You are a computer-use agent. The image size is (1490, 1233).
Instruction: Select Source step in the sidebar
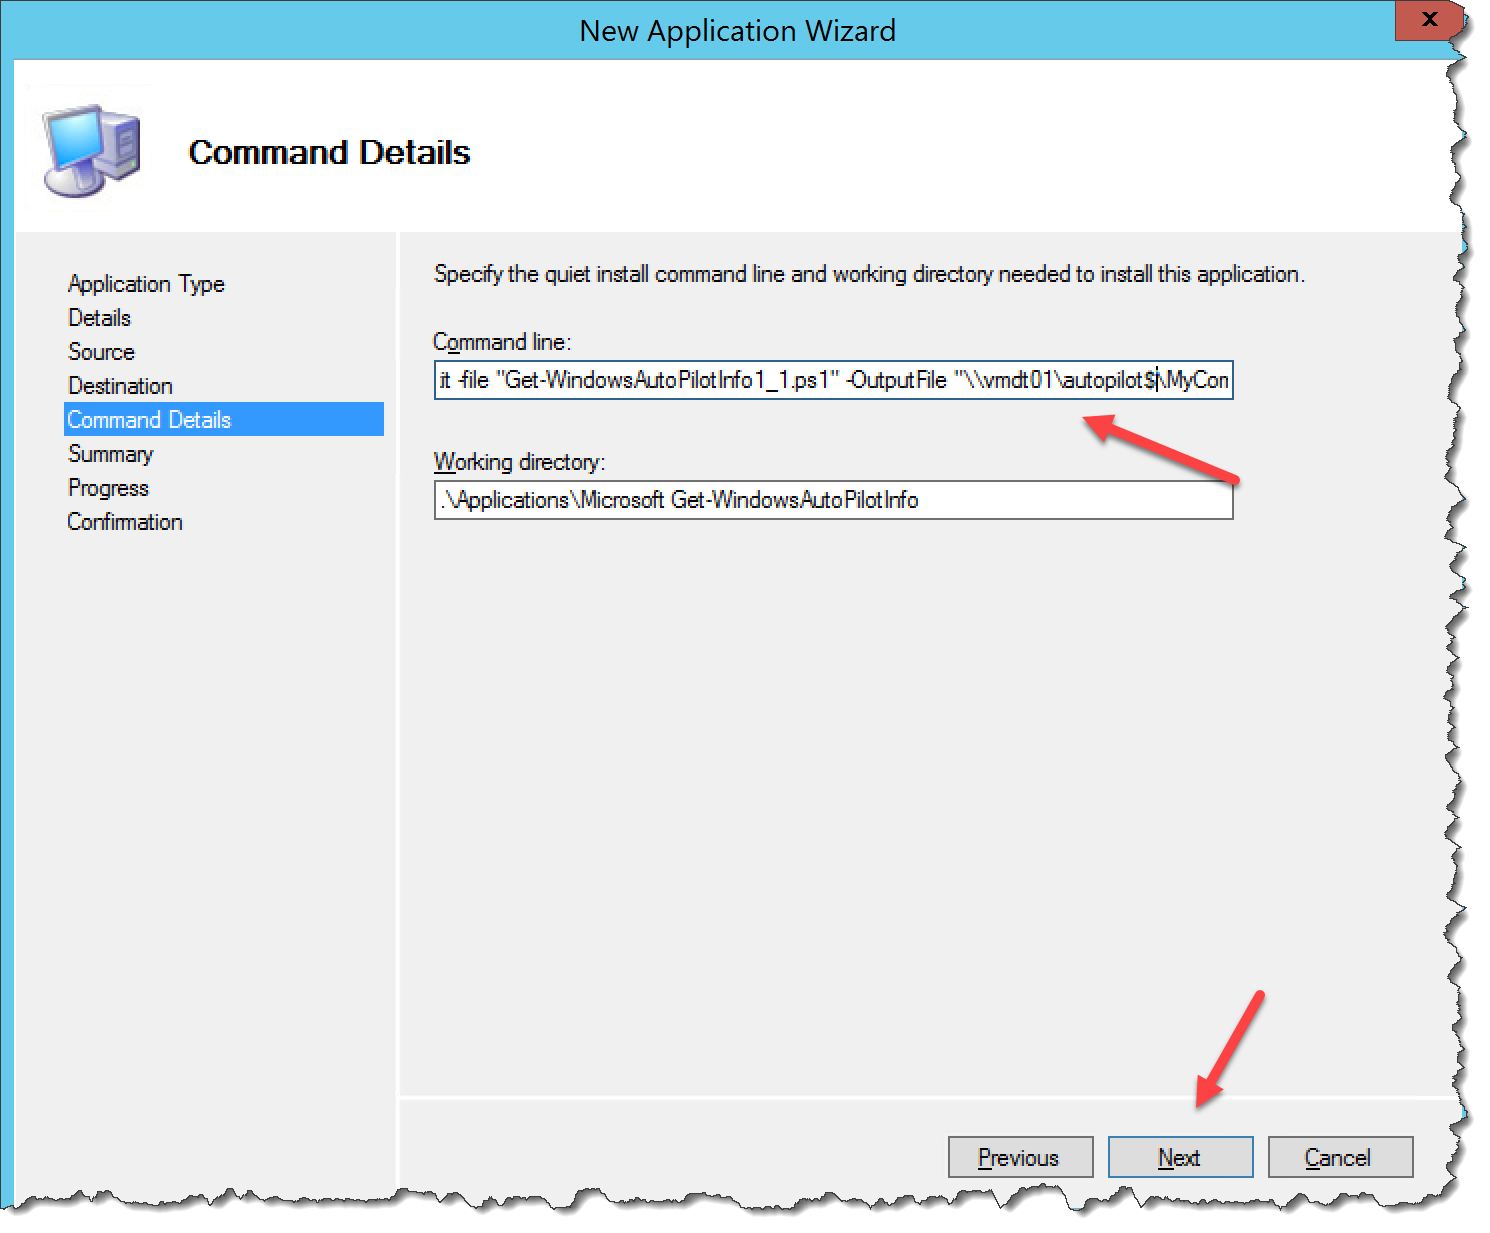(100, 352)
